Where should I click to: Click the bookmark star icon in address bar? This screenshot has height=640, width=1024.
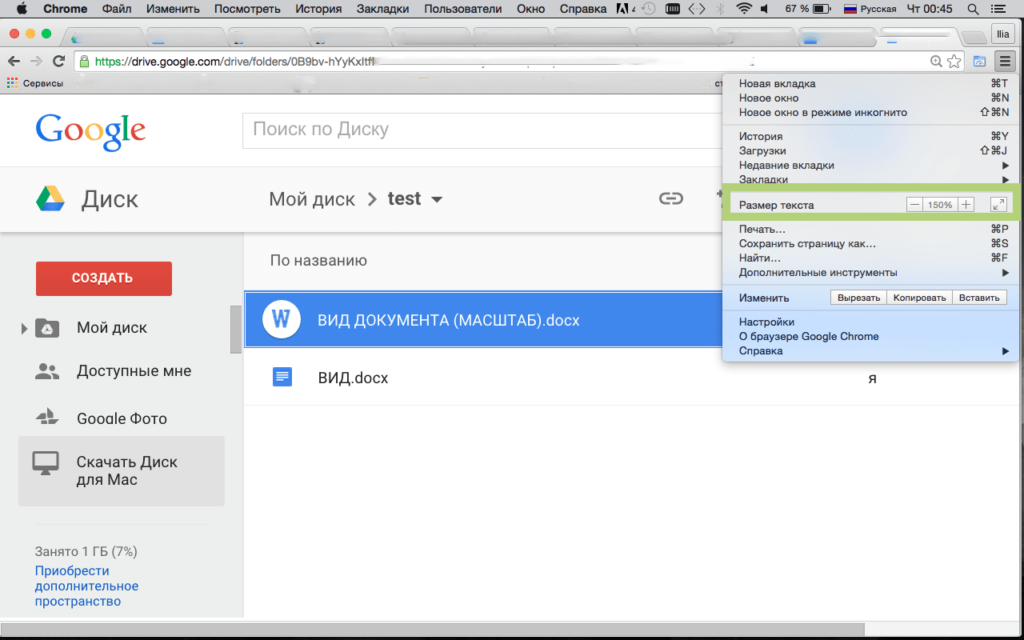[954, 61]
